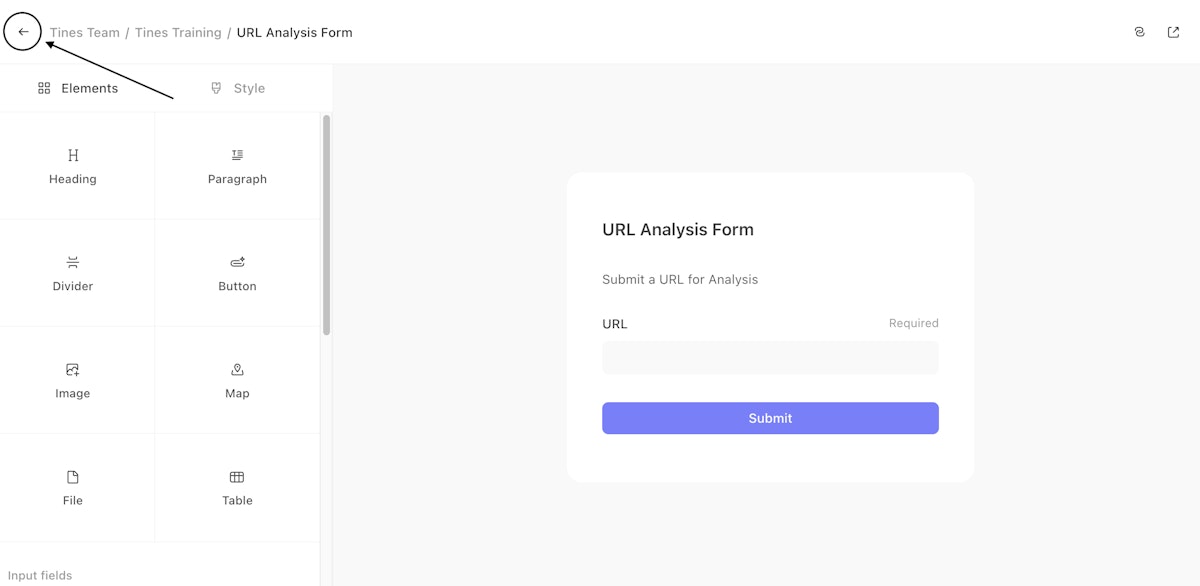This screenshot has height=586, width=1200.
Task: Copy the form link icon
Action: 1140,32
